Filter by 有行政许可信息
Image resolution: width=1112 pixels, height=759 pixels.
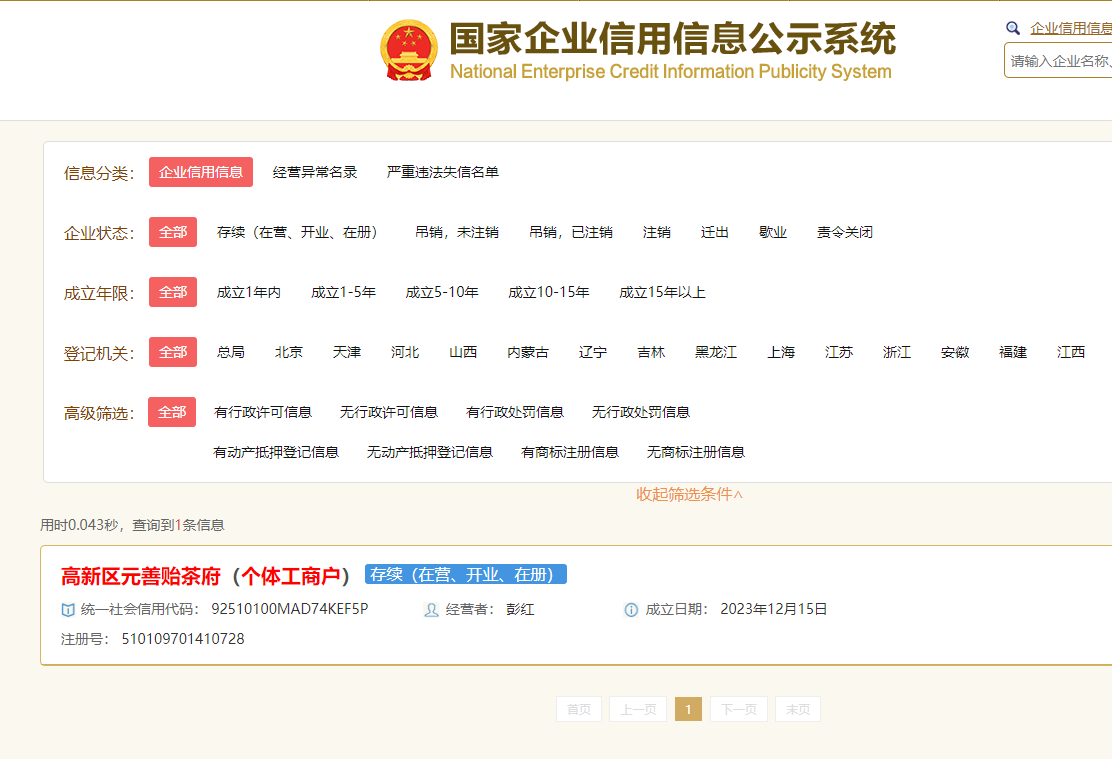(263, 412)
